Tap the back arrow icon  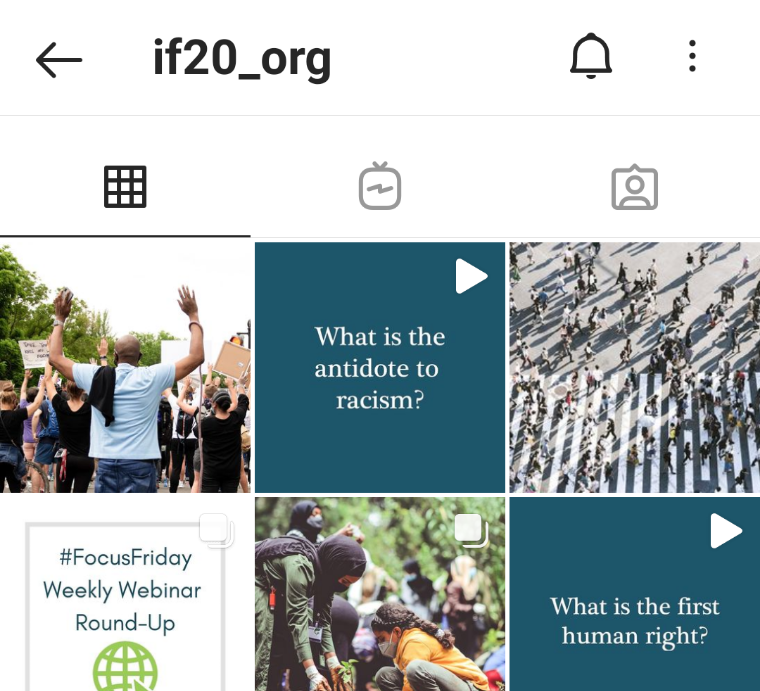click(x=59, y=60)
